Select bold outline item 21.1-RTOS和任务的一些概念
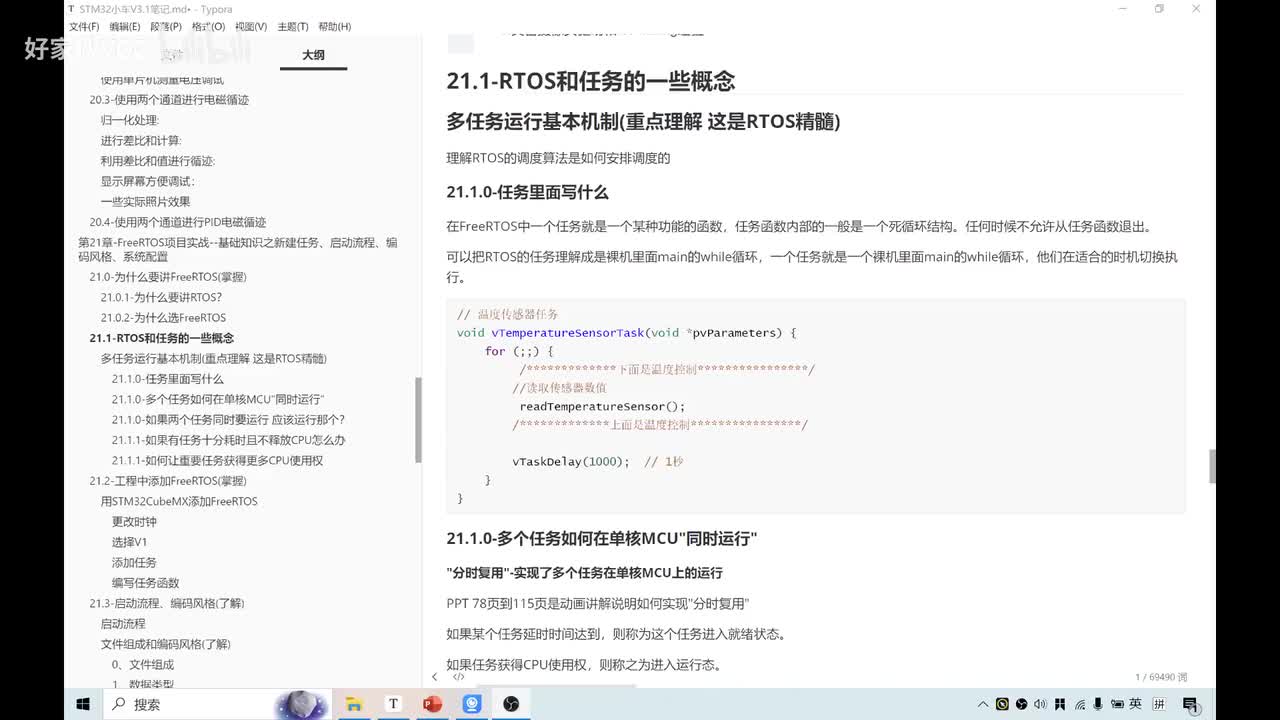The height and width of the screenshot is (720, 1280). (161, 338)
